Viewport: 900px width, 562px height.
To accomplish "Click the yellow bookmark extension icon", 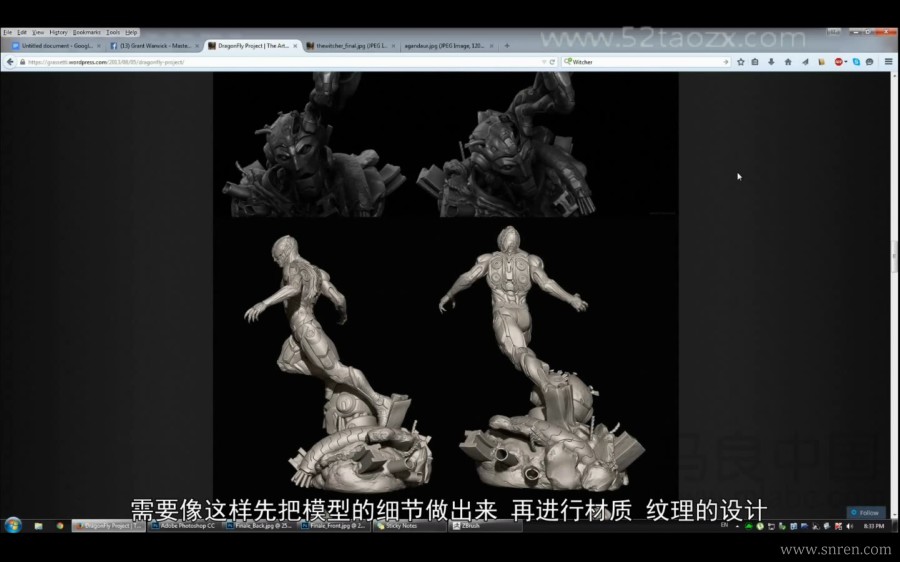I will 821,62.
